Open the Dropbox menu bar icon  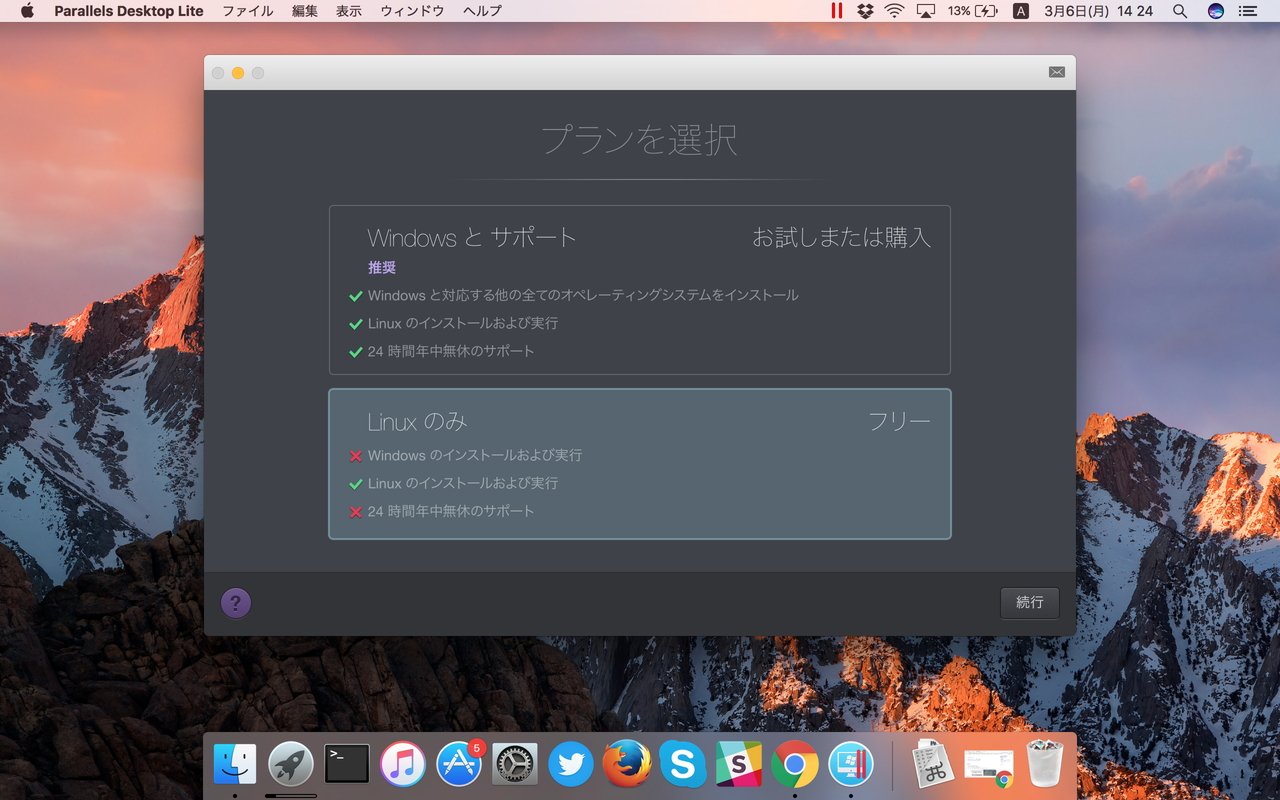tap(864, 11)
